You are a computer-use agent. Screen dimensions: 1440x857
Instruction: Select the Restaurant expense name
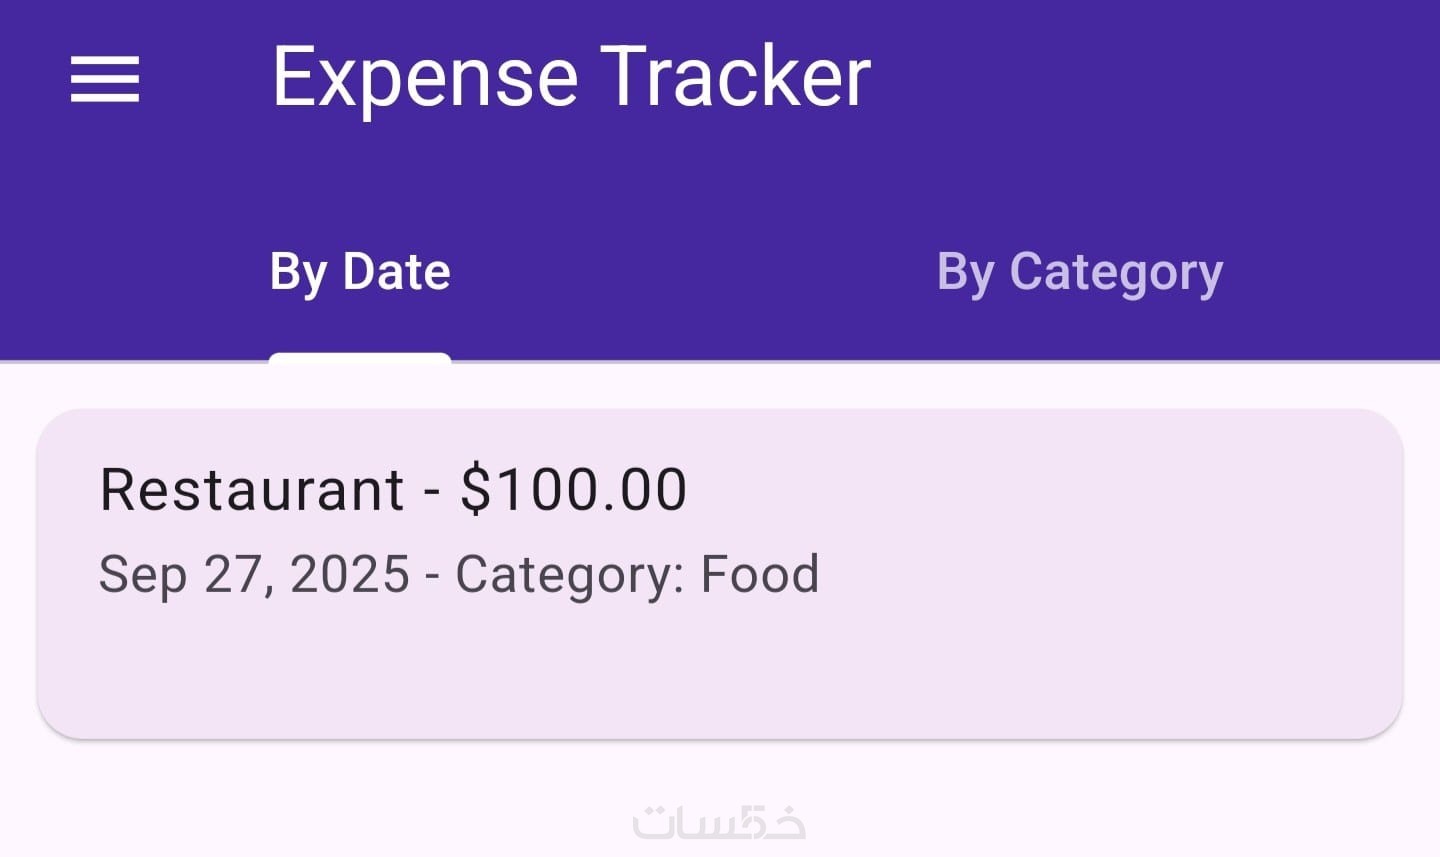tap(252, 490)
